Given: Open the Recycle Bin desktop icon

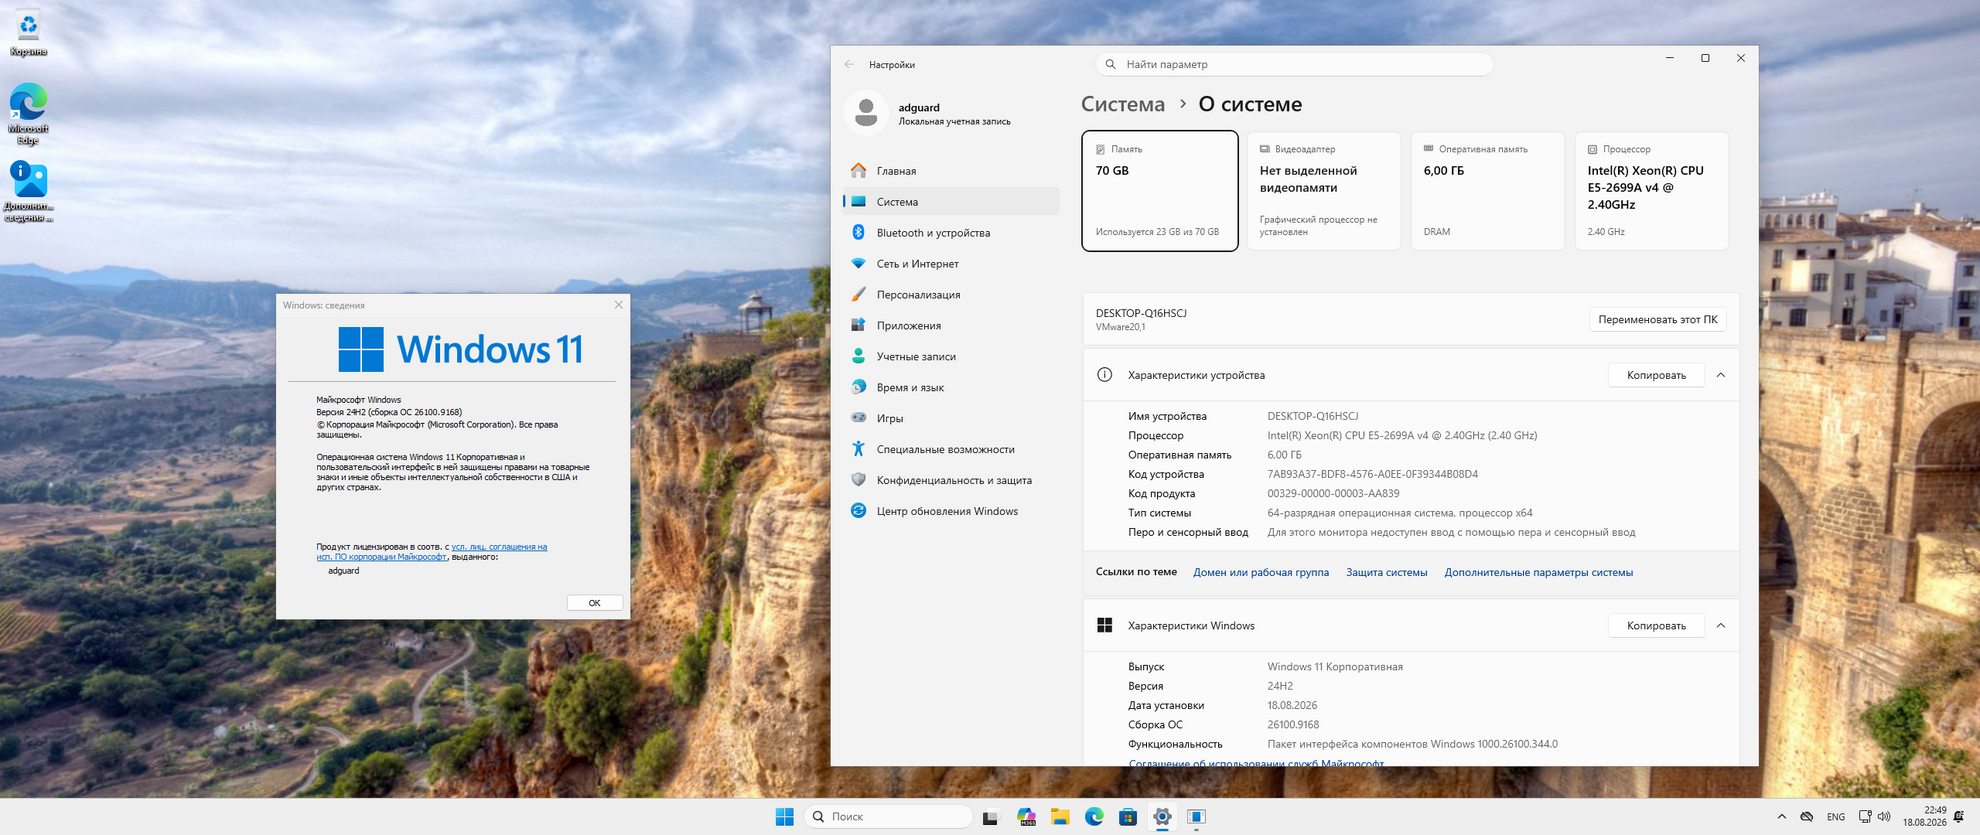Looking at the screenshot, I should pos(28,33).
